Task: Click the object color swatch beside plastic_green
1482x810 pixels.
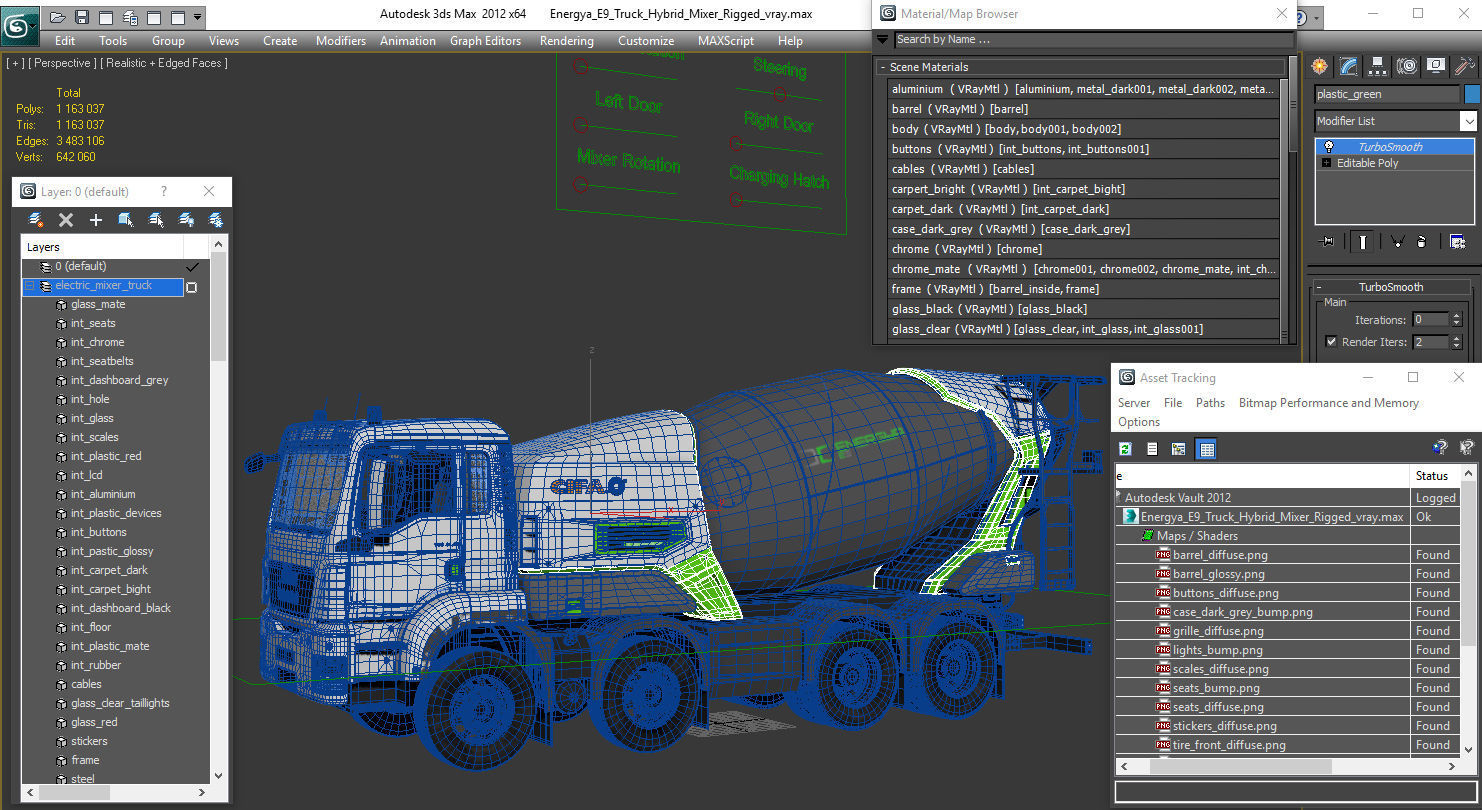Action: (x=1472, y=94)
